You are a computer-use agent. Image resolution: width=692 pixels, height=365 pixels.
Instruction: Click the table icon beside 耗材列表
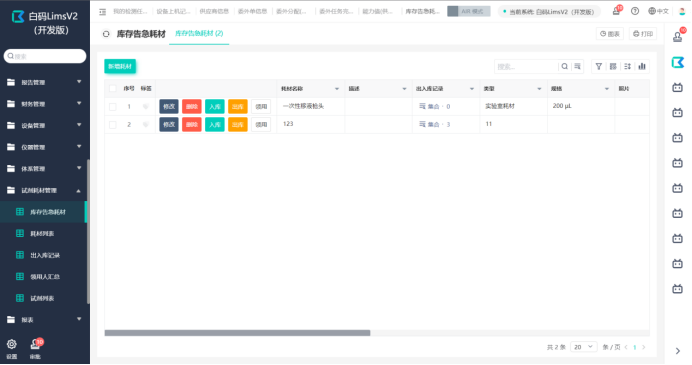(20, 233)
